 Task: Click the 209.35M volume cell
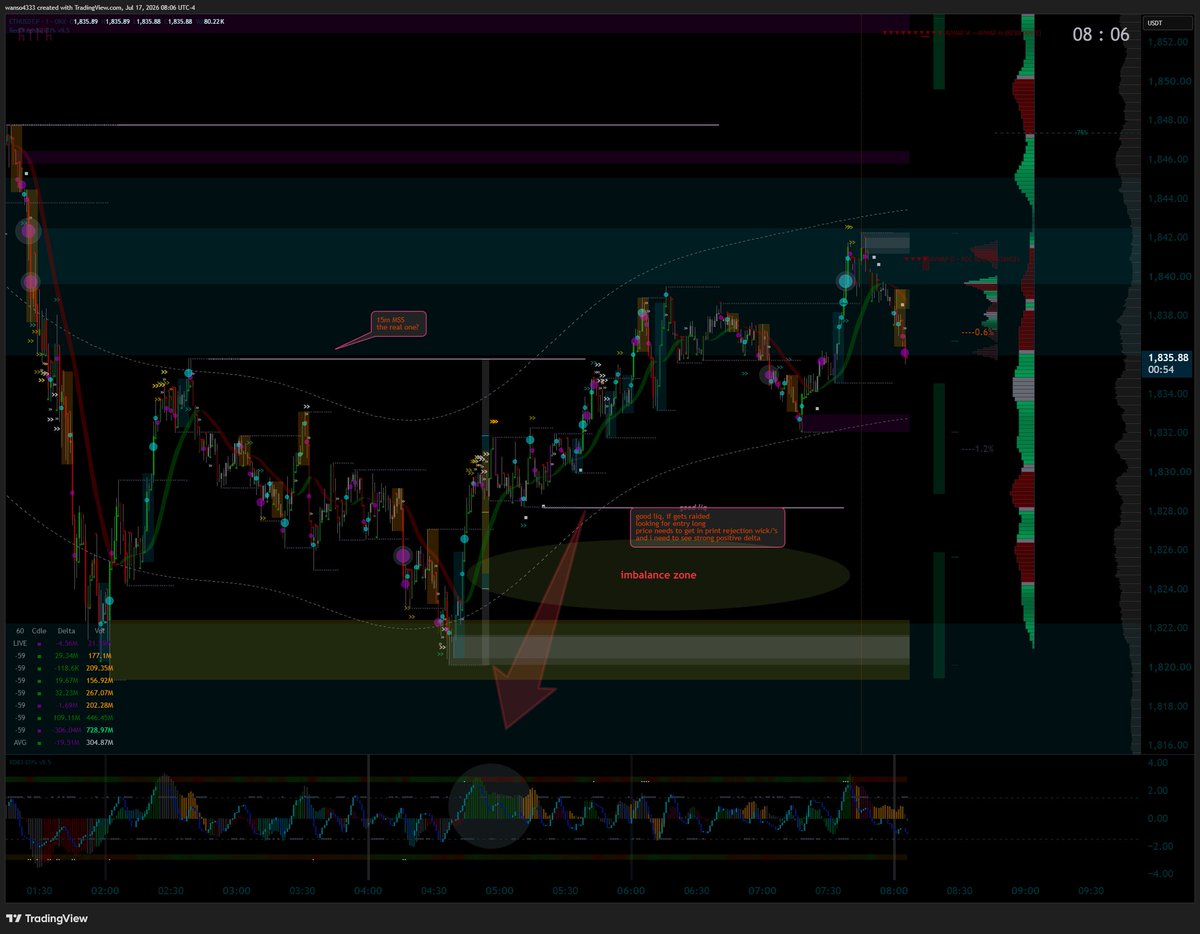click(x=101, y=669)
